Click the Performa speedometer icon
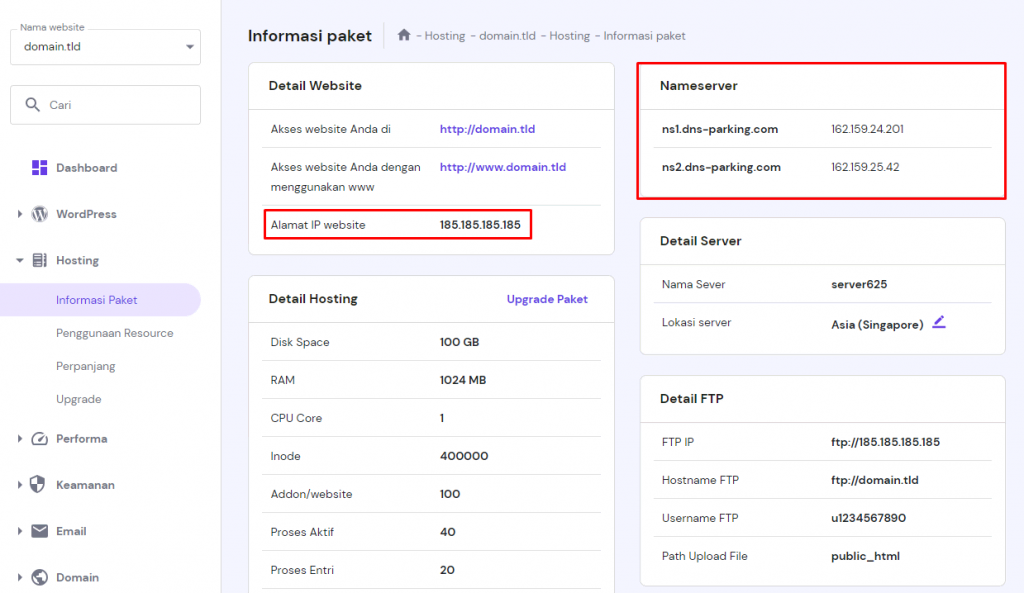 tap(40, 439)
